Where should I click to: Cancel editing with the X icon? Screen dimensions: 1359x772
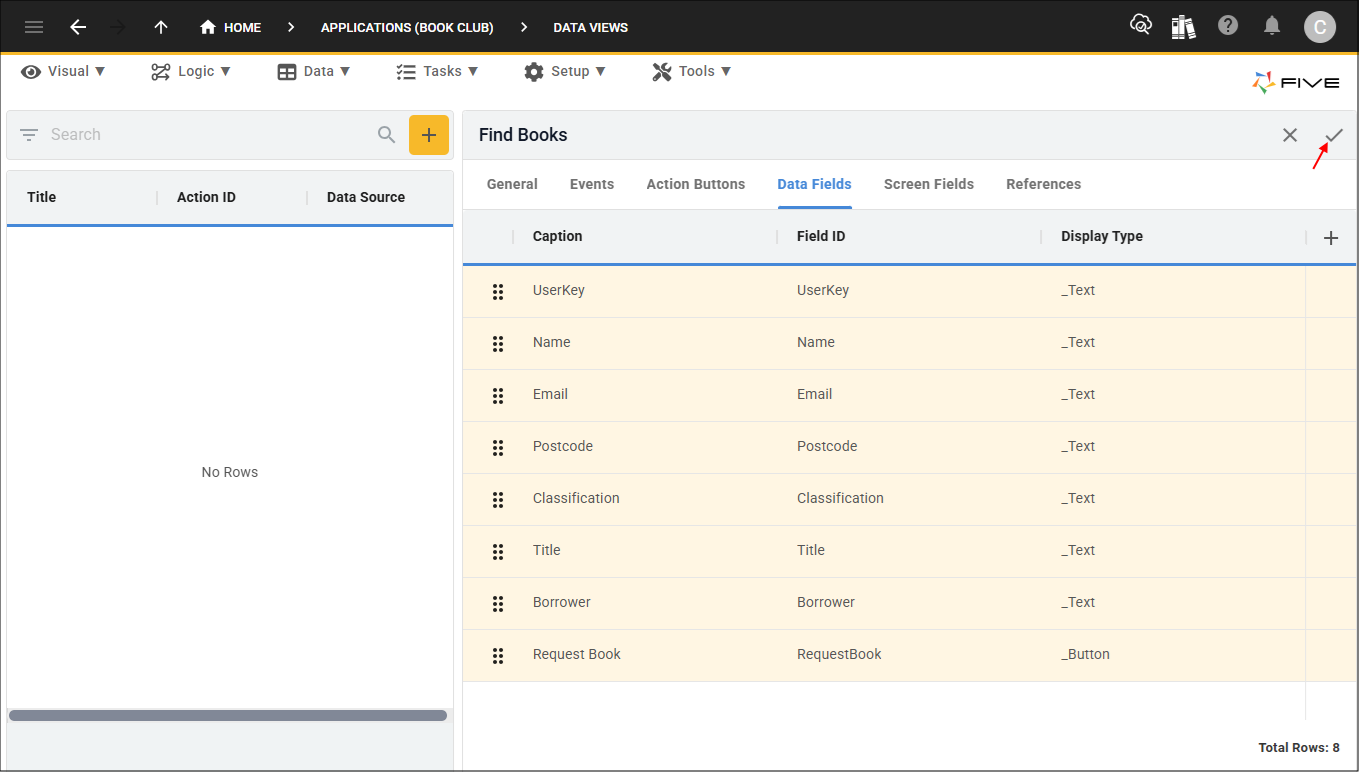pos(1290,135)
